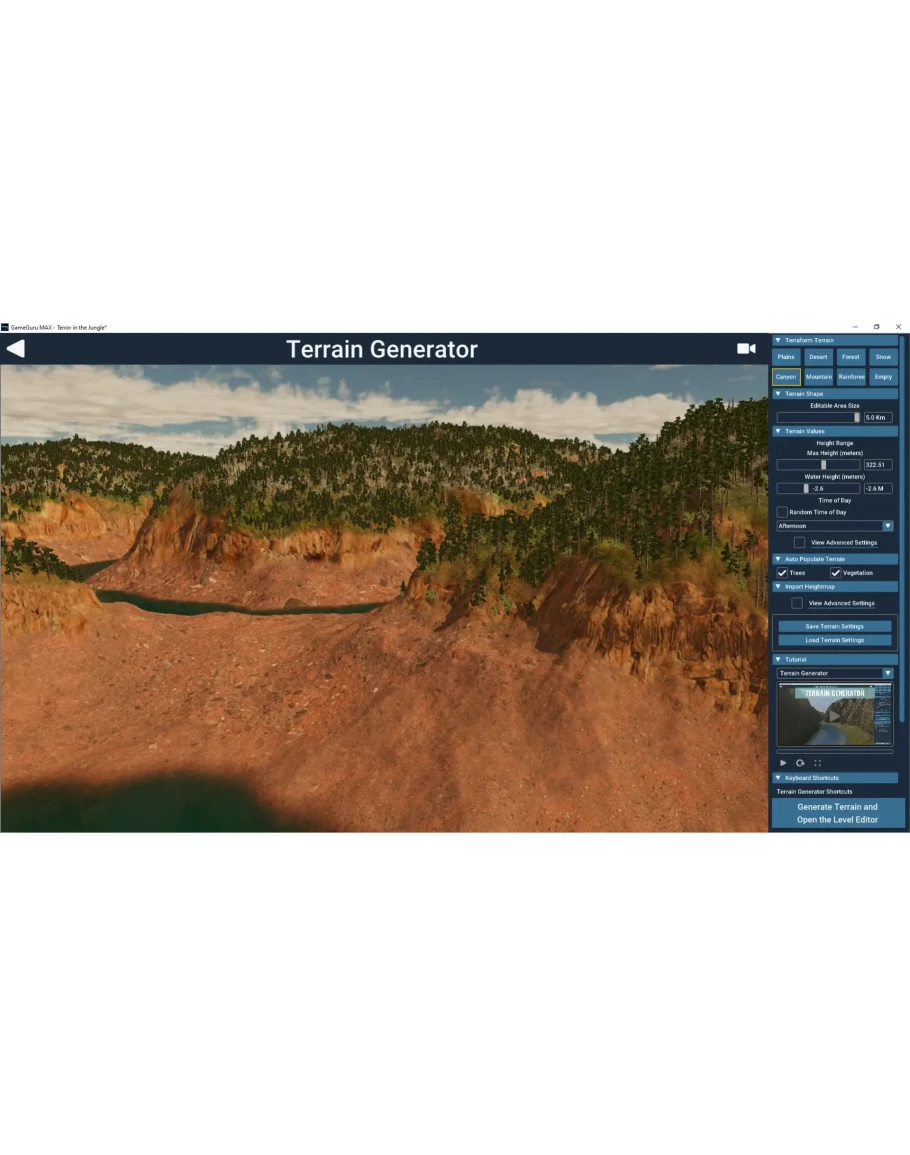The height and width of the screenshot is (1155, 910).
Task: Click Save Terrain Settings button
Action: click(835, 626)
